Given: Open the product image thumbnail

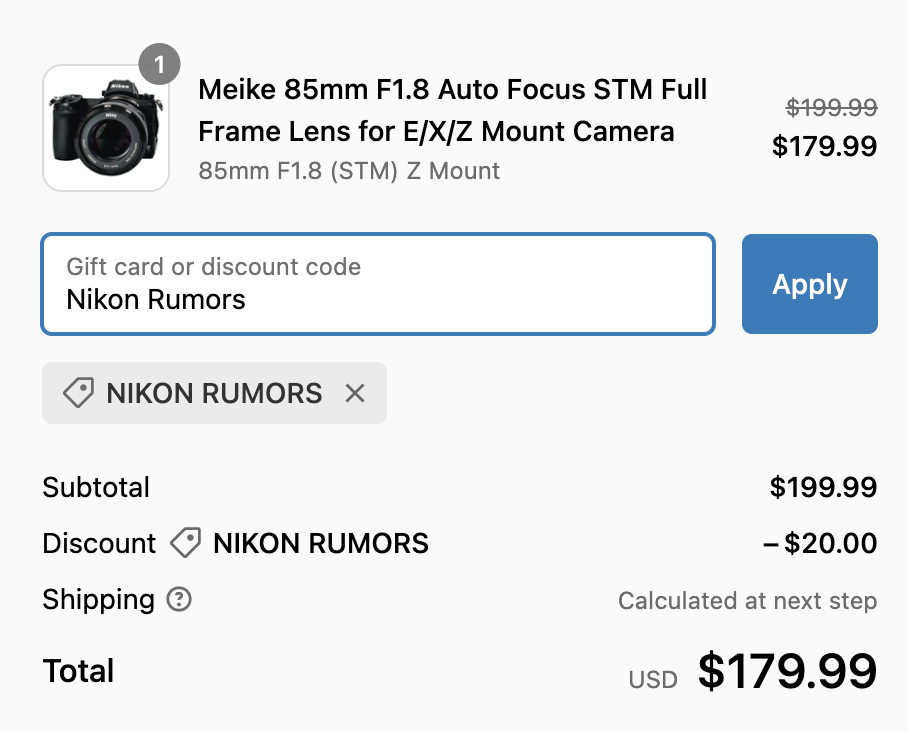Looking at the screenshot, I should click(x=106, y=127).
